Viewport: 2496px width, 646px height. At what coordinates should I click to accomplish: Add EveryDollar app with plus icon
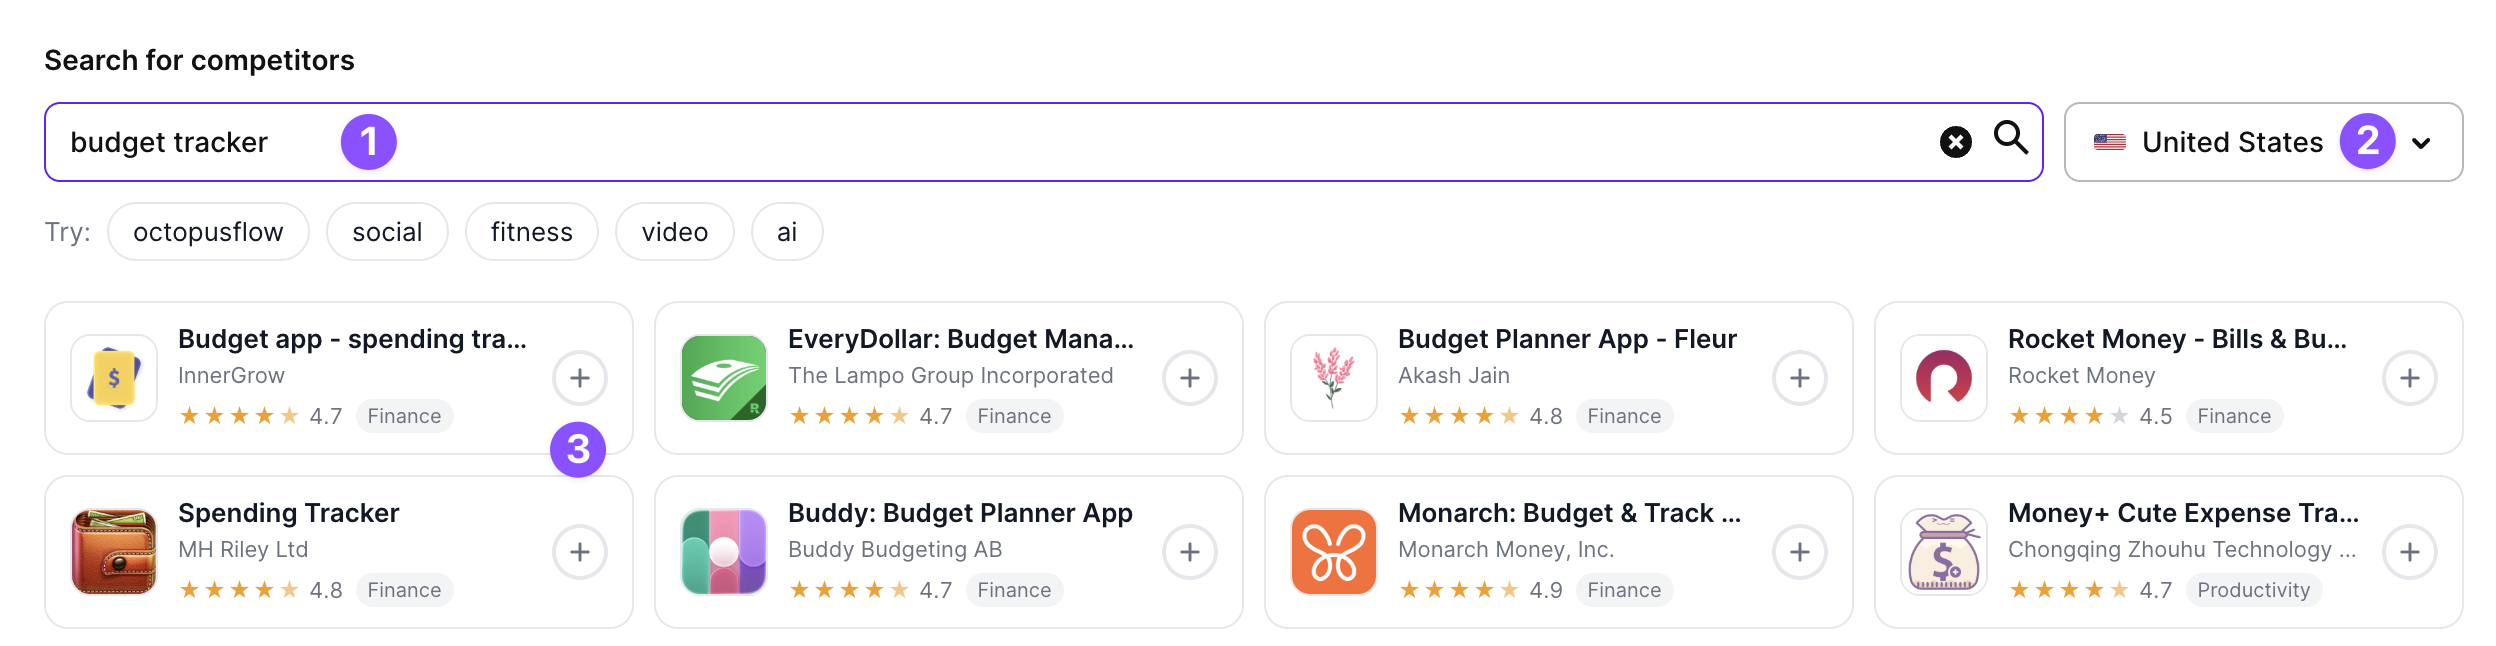[1189, 378]
